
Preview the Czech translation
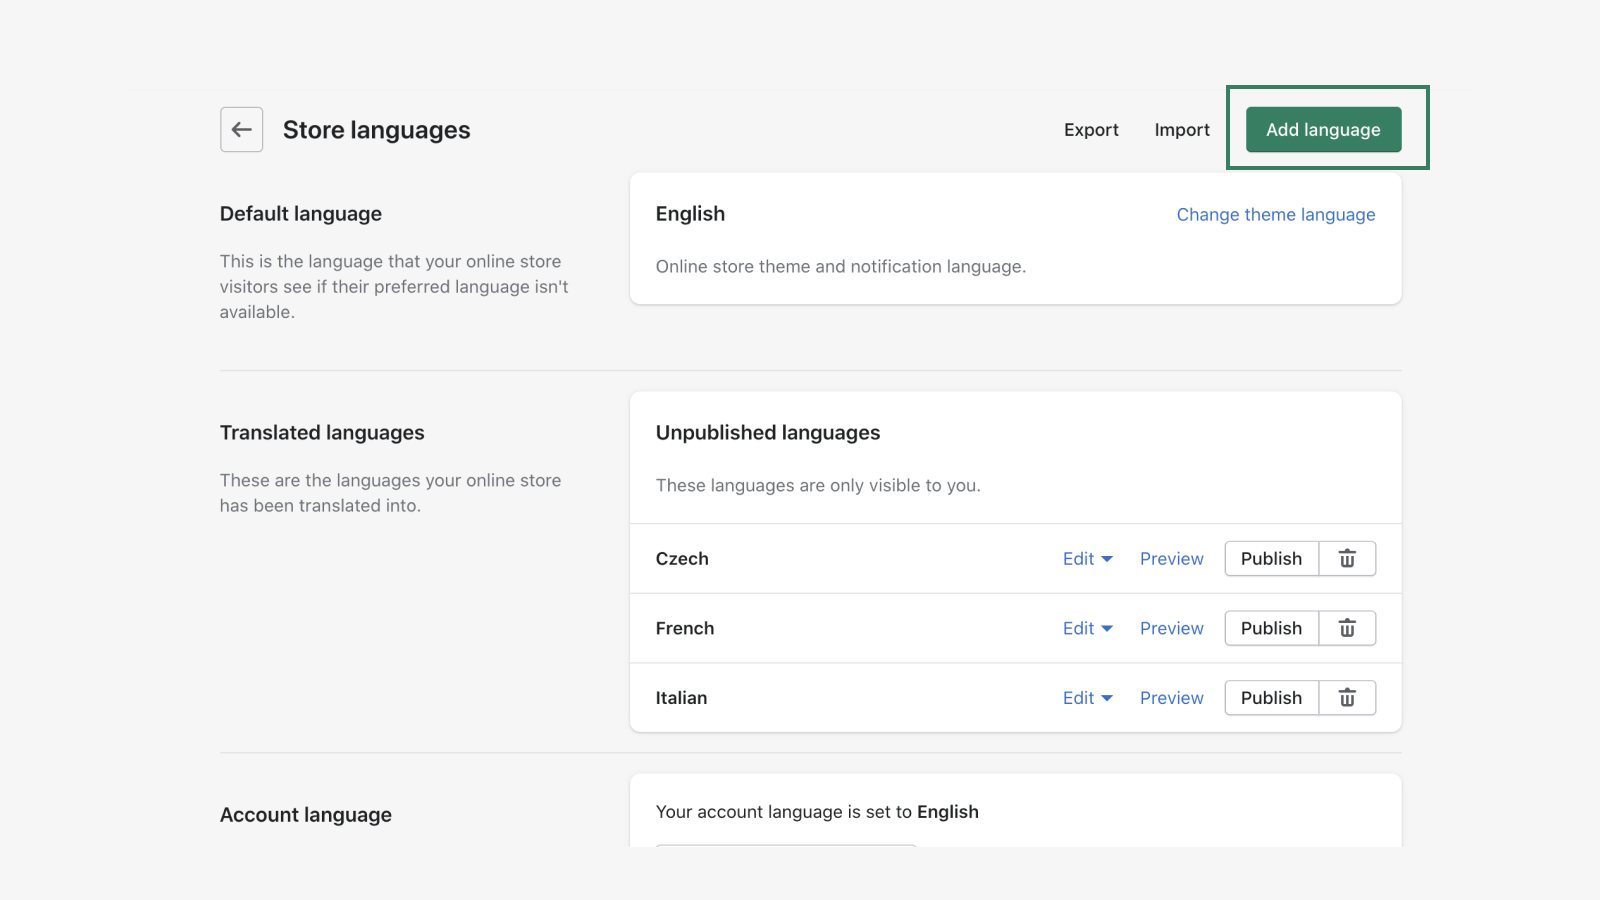1172,559
